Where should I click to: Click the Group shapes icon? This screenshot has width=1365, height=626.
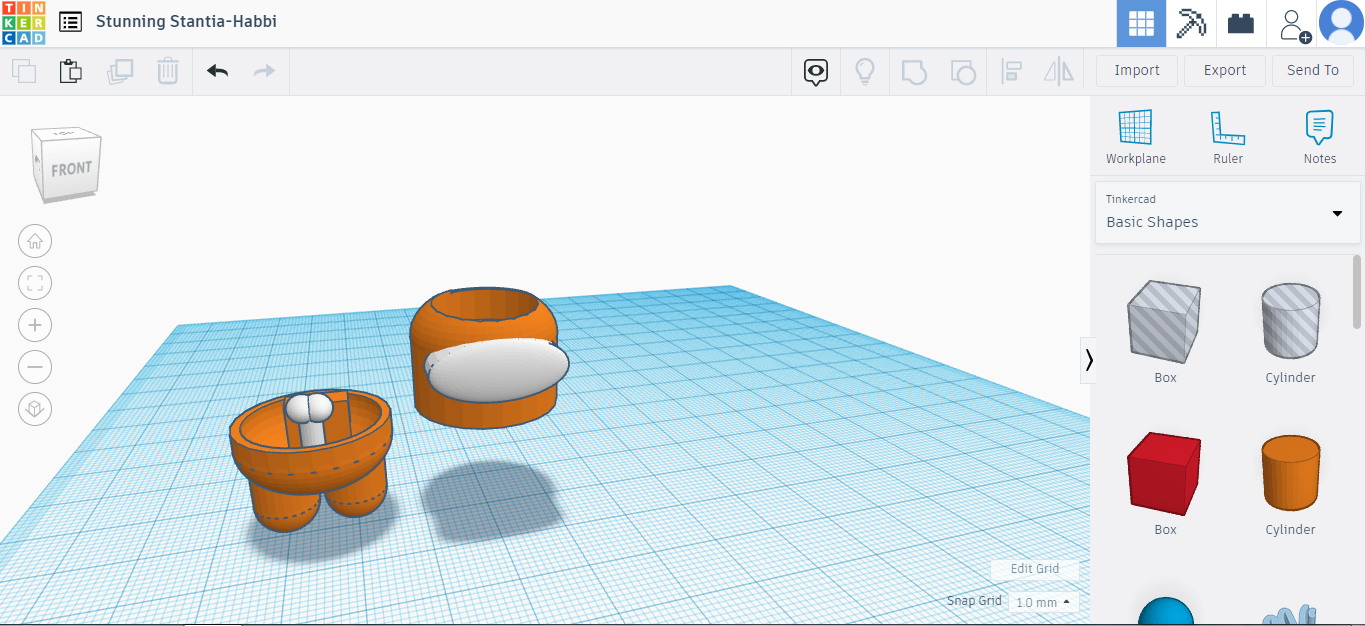914,71
